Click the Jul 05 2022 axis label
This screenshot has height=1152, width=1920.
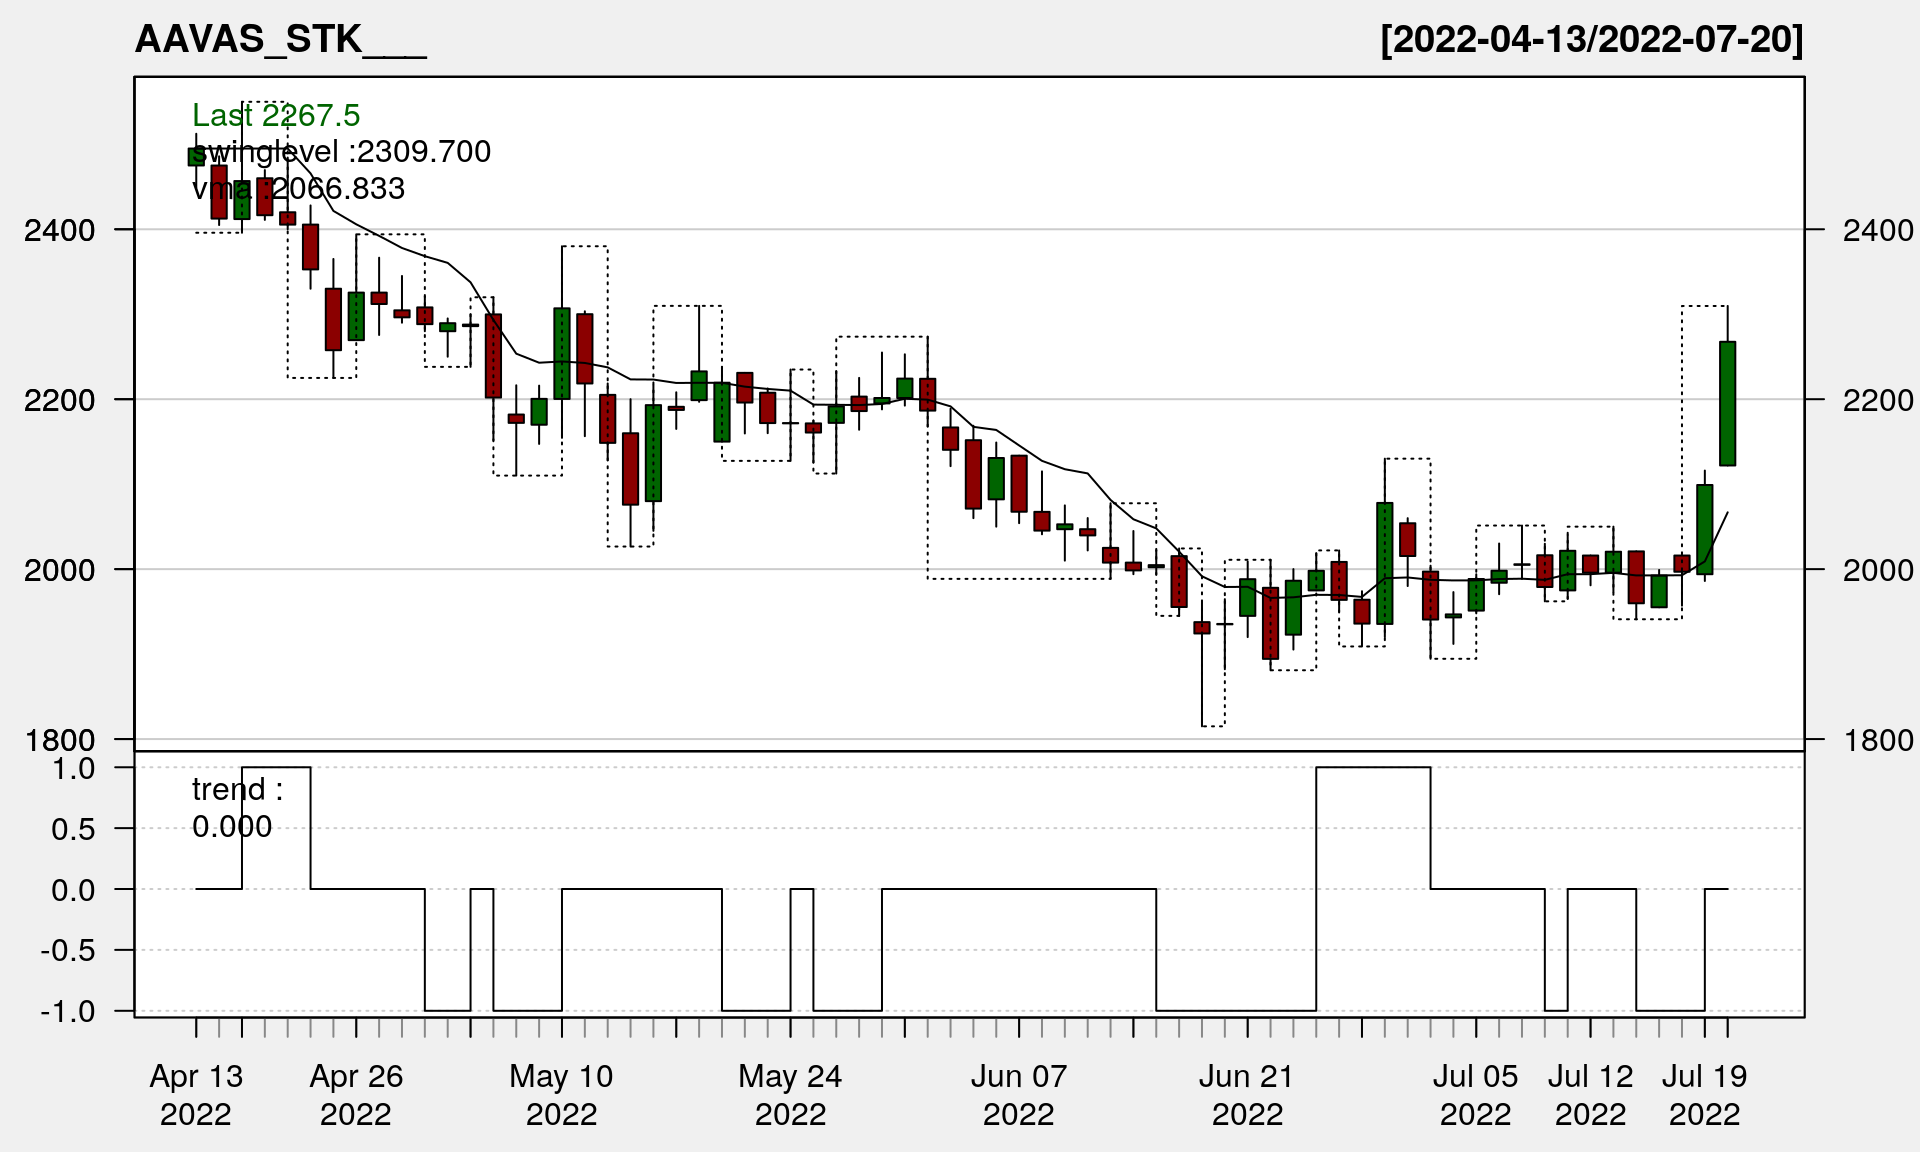tap(1475, 1095)
